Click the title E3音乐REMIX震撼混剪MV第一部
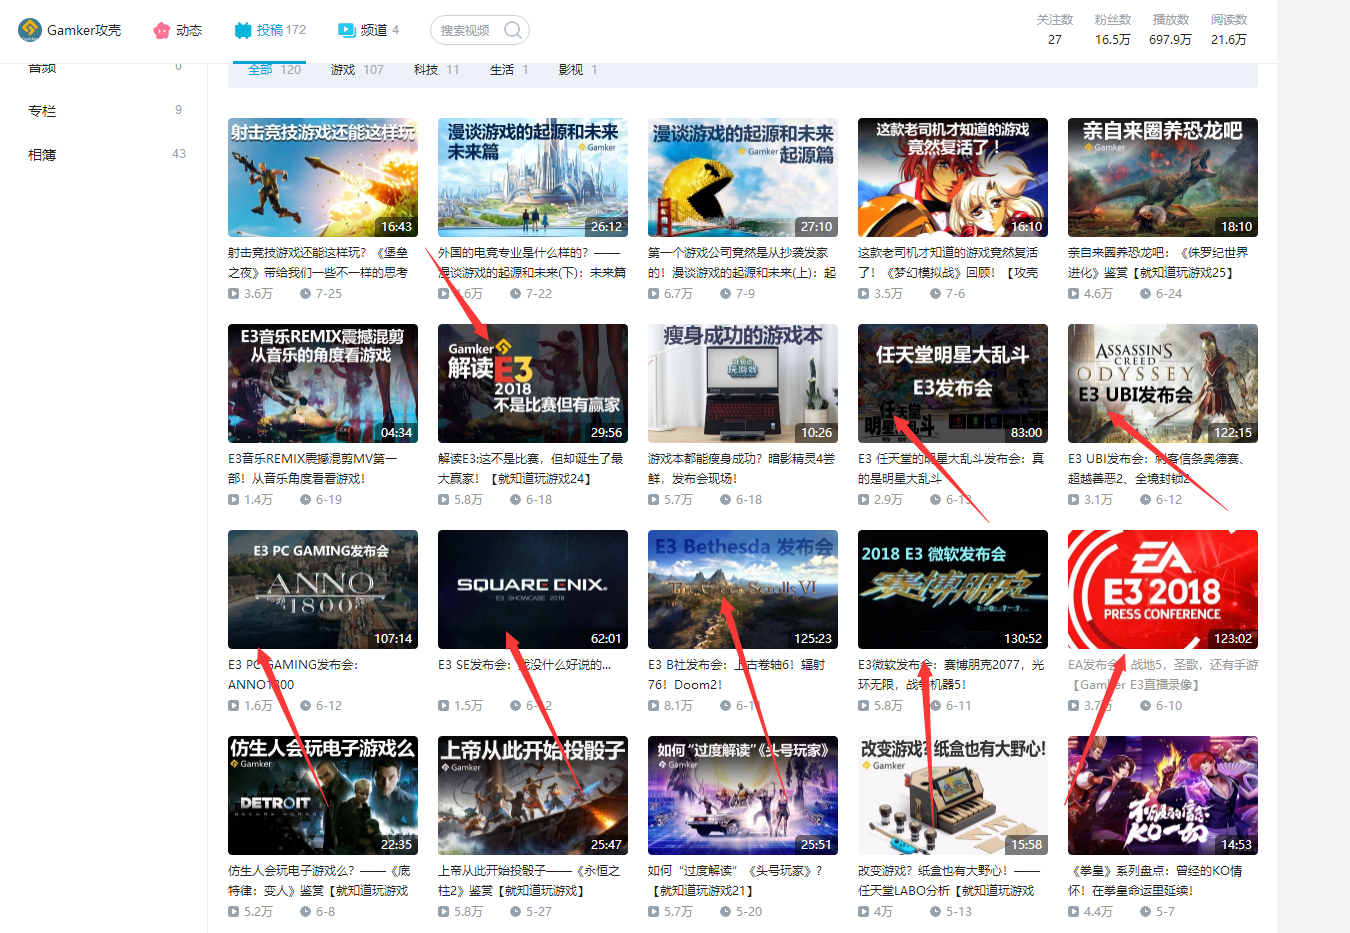This screenshot has width=1350, height=933. pyautogui.click(x=313, y=469)
